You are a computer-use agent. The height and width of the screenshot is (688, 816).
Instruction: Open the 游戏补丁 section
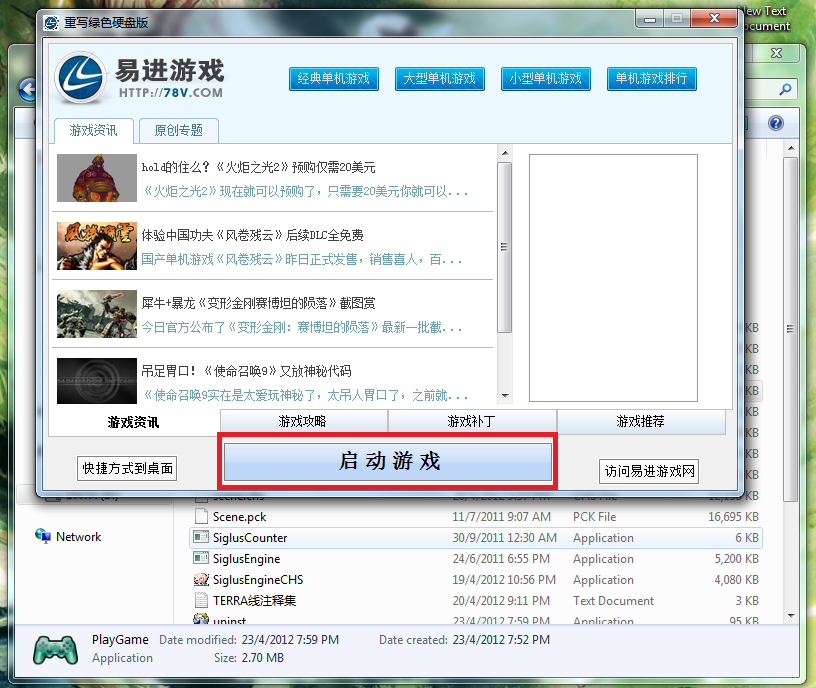[x=471, y=421]
